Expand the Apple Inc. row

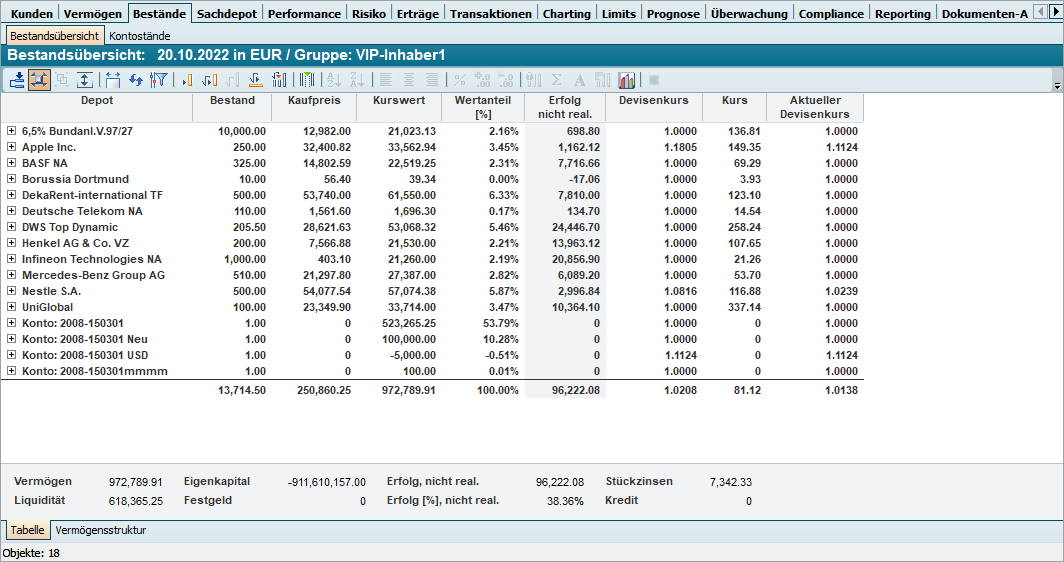pos(11,147)
